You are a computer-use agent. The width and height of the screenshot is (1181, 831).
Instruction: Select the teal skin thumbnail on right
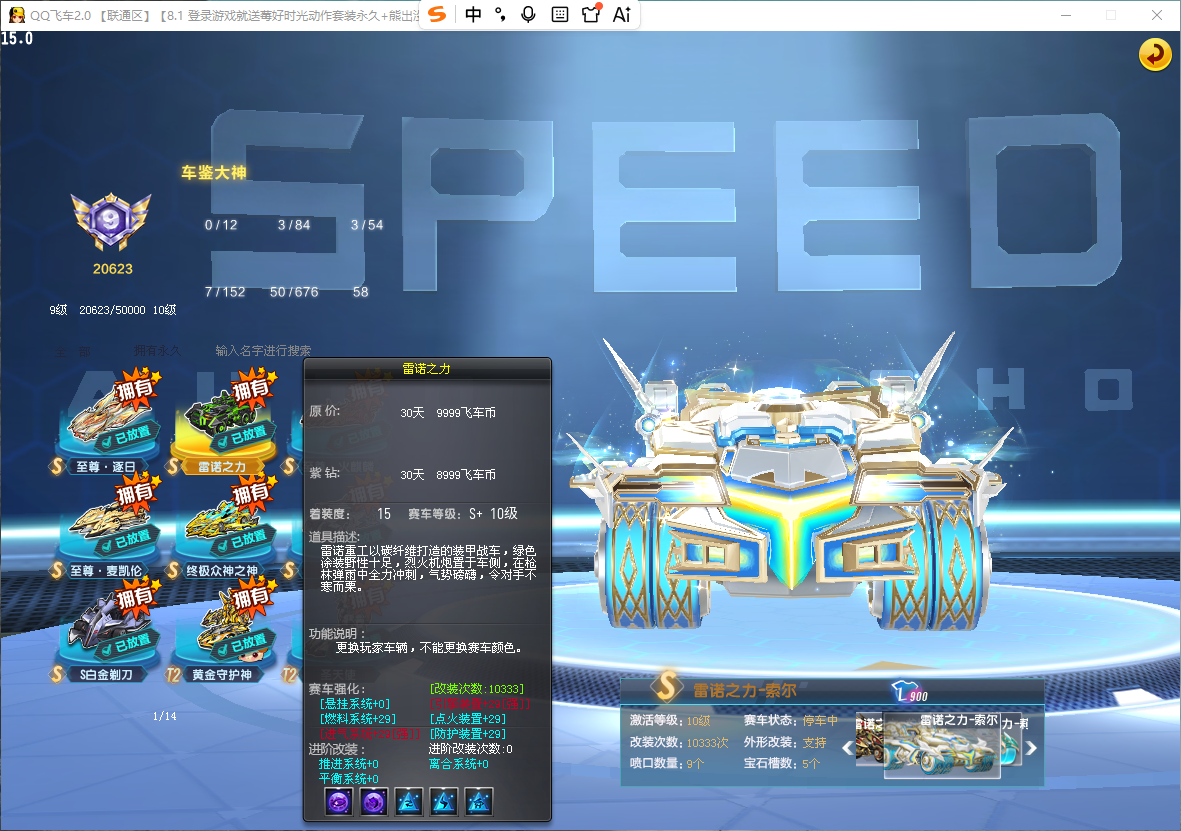click(1011, 740)
